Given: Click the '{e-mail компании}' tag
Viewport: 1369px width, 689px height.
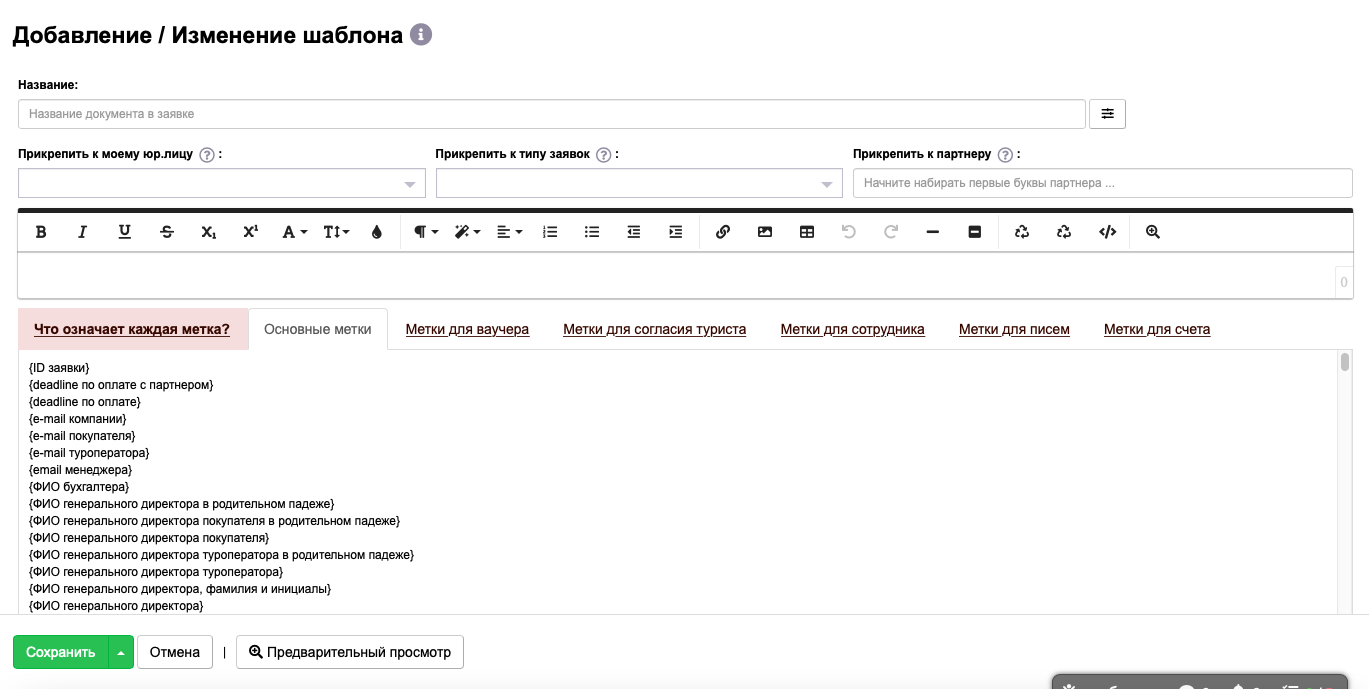Looking at the screenshot, I should pos(78,419).
